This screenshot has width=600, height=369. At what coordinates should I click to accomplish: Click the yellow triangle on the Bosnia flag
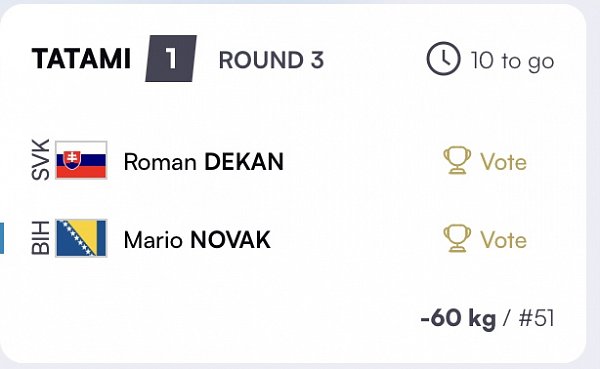point(85,230)
